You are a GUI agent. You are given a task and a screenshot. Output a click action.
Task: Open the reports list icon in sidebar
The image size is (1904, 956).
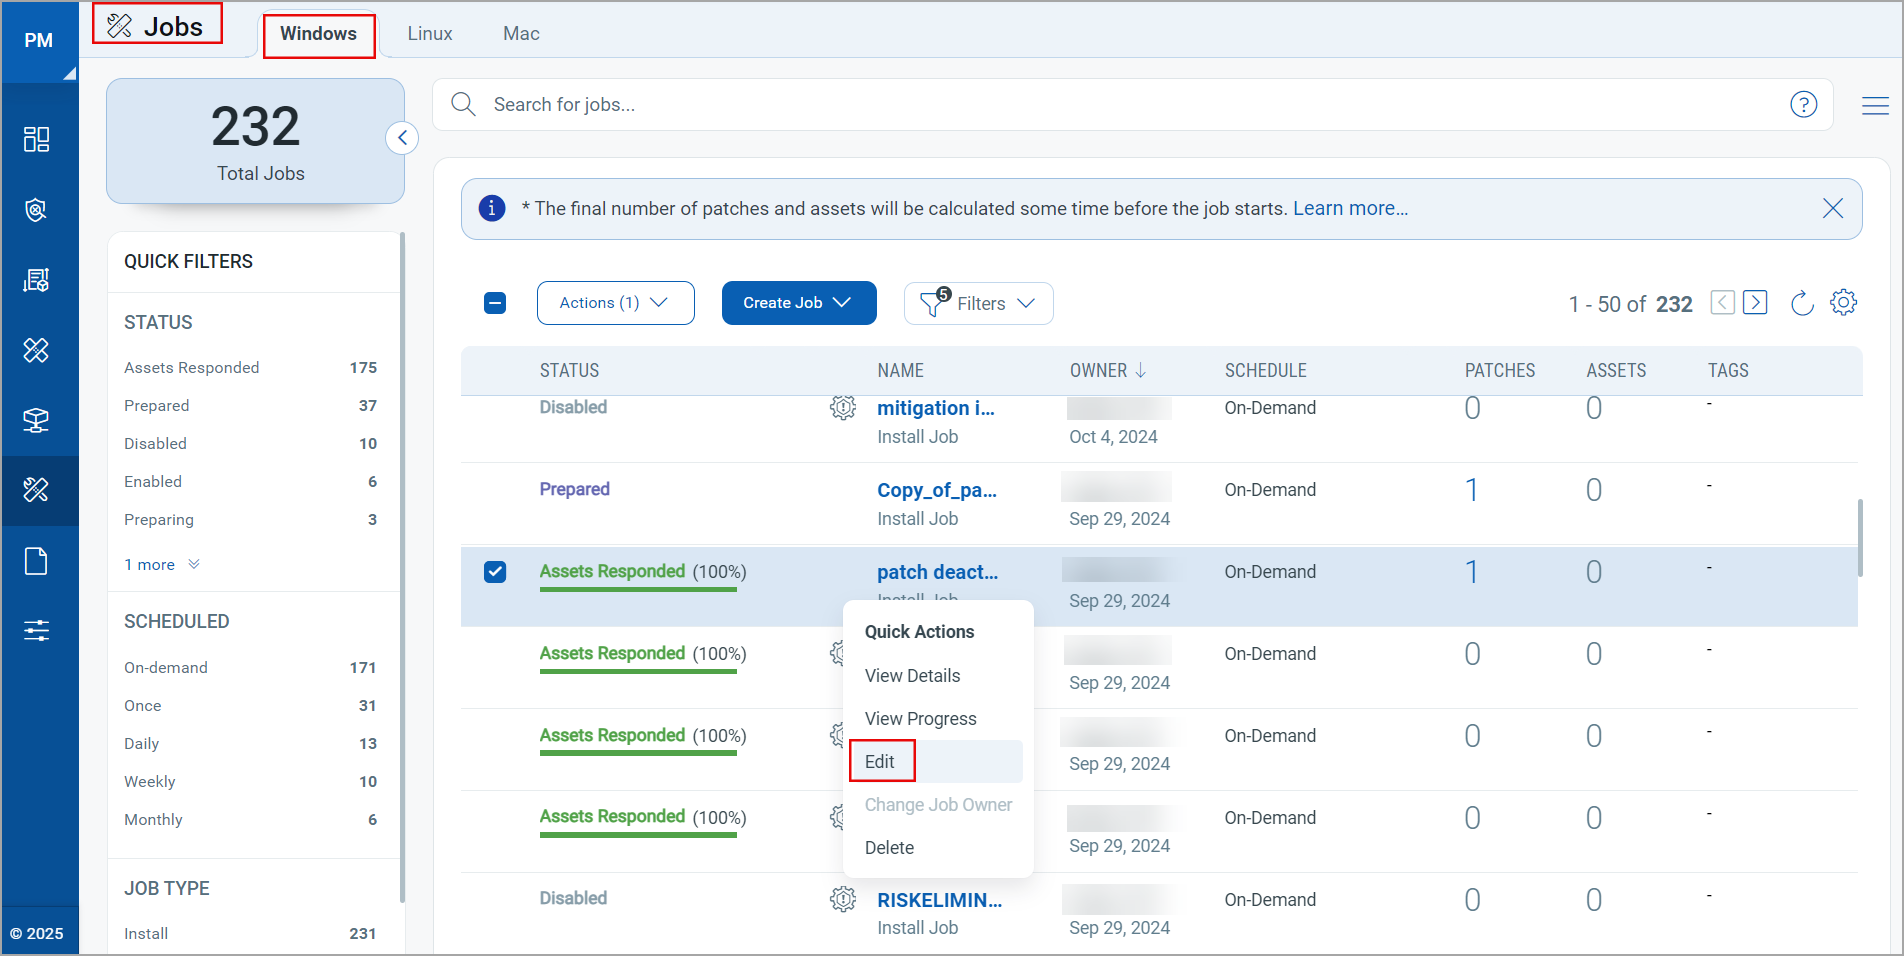[37, 280]
